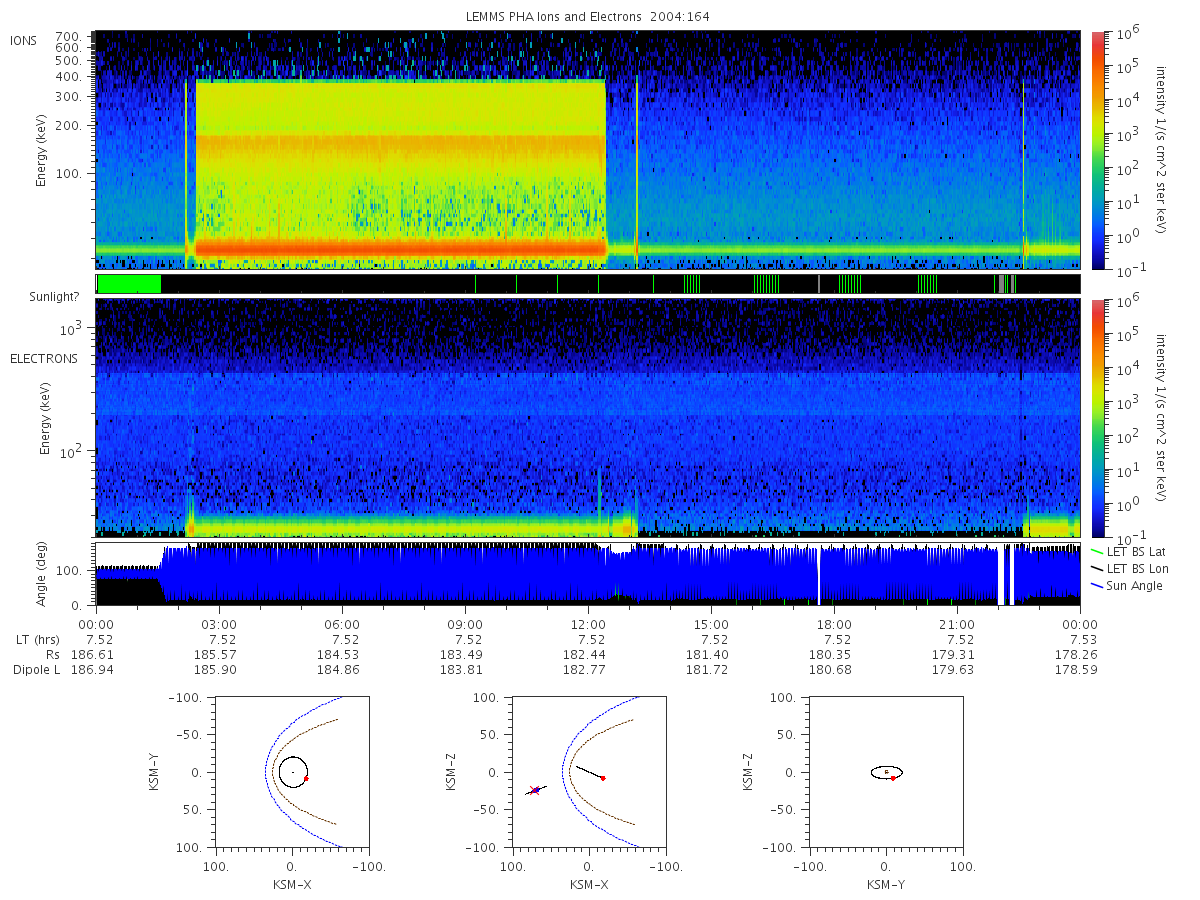Screen dimensions: 1200x900
Task: Click the IONS panel label
Action: 23,40
